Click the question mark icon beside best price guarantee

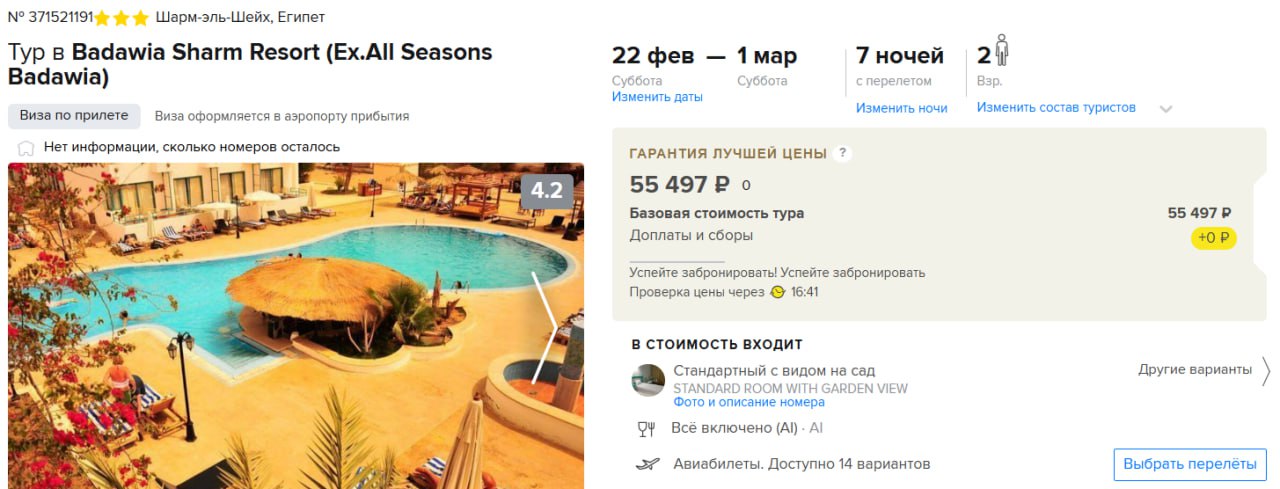843,153
